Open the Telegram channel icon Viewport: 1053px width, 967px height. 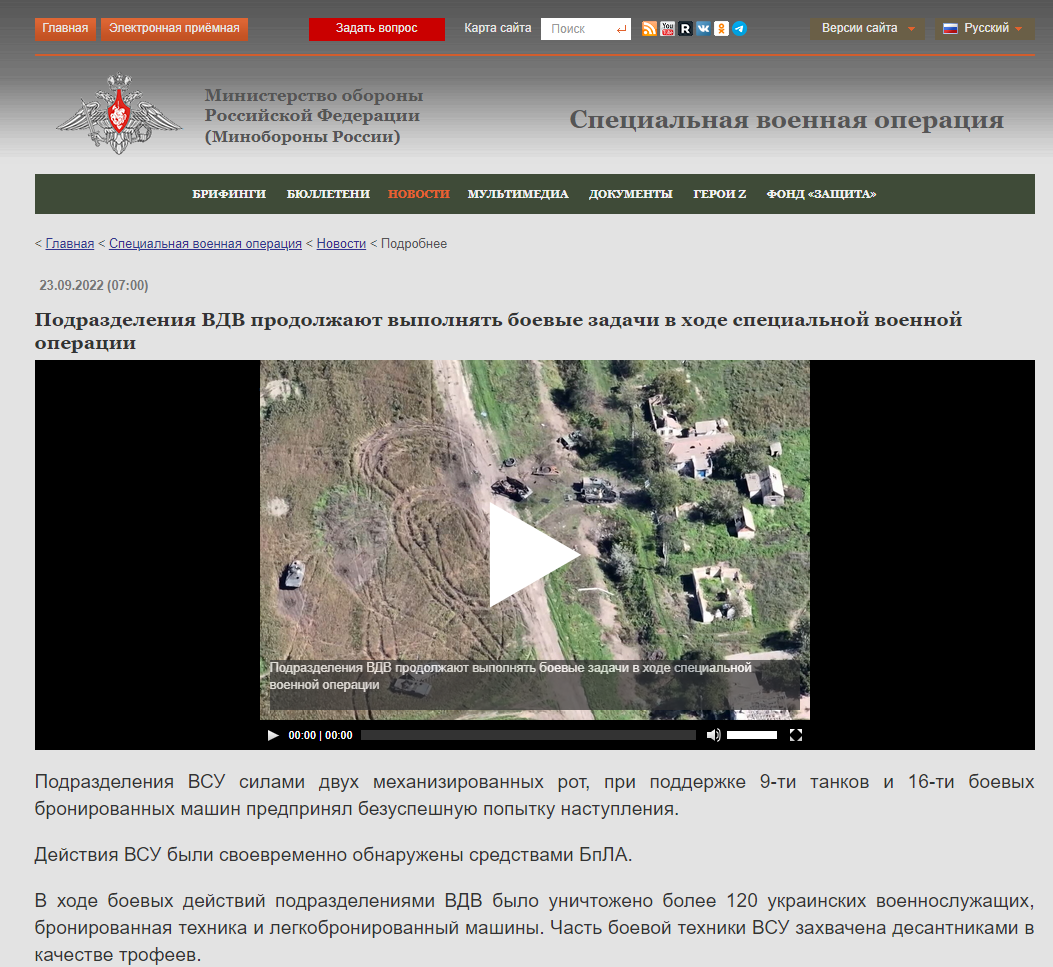(739, 29)
